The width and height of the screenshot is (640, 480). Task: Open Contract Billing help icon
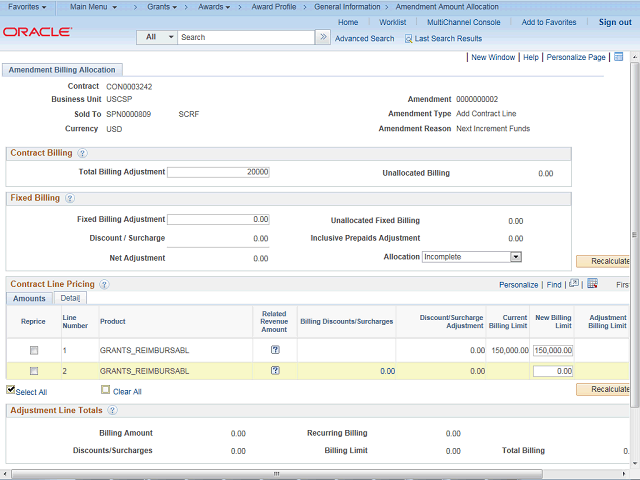[82, 153]
